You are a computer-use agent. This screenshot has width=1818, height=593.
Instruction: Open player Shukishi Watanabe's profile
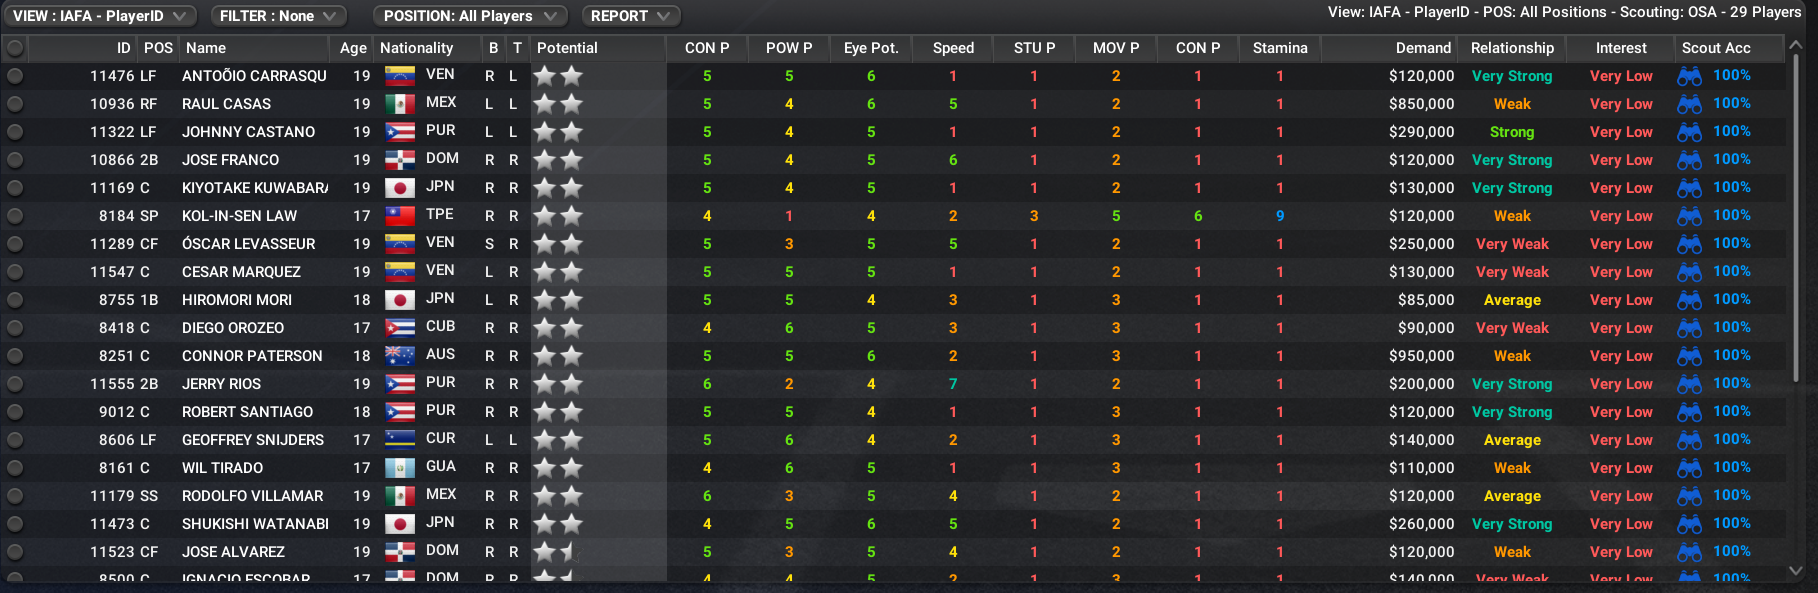[255, 524]
